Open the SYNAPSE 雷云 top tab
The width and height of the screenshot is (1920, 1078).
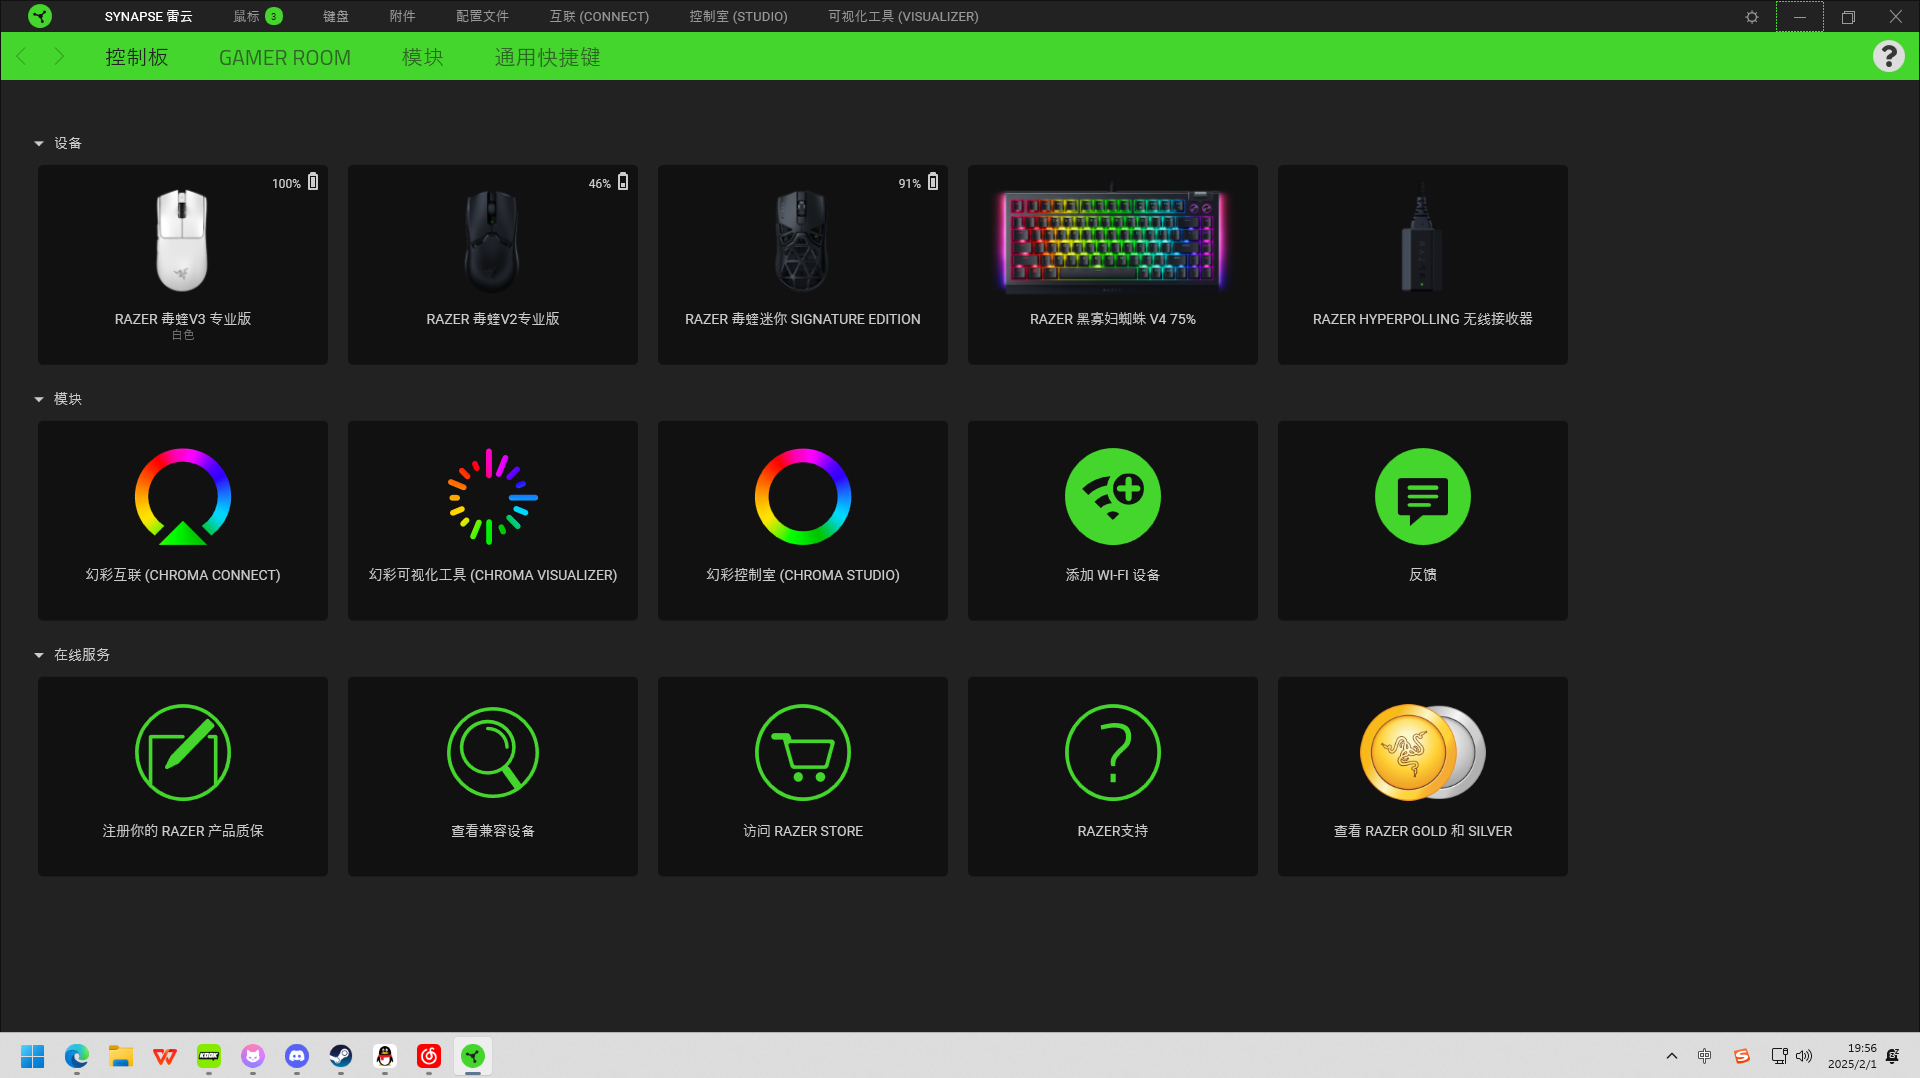click(x=148, y=17)
